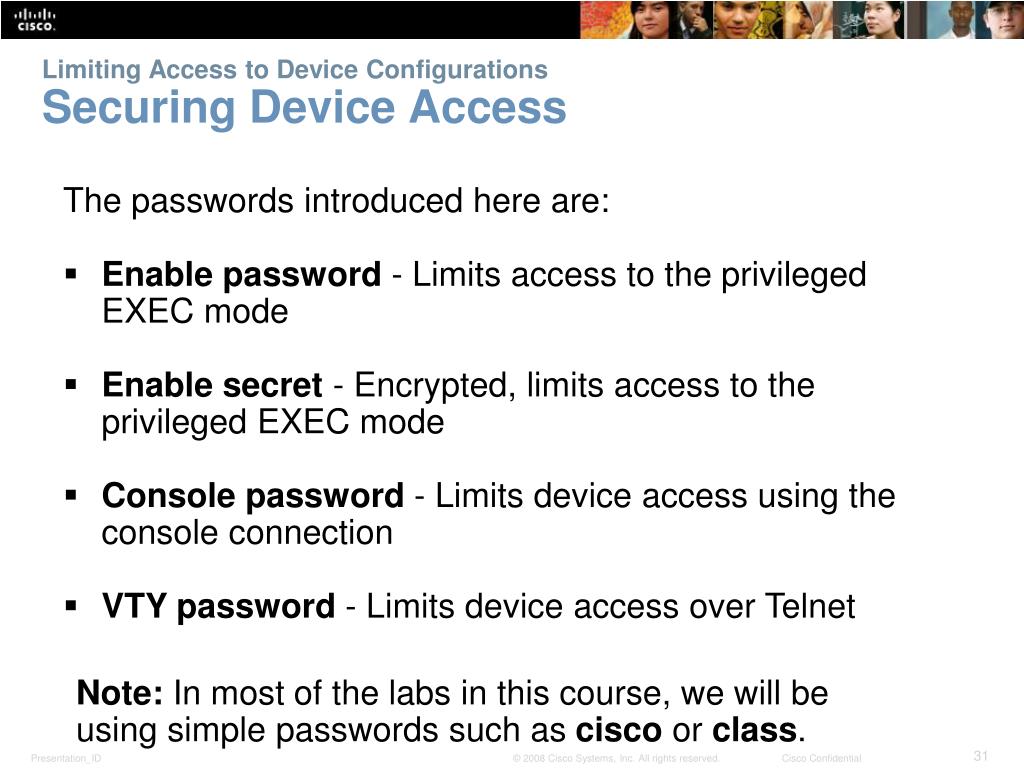Click the bold VTY password term
This screenshot has height=768, width=1024.
tap(218, 607)
